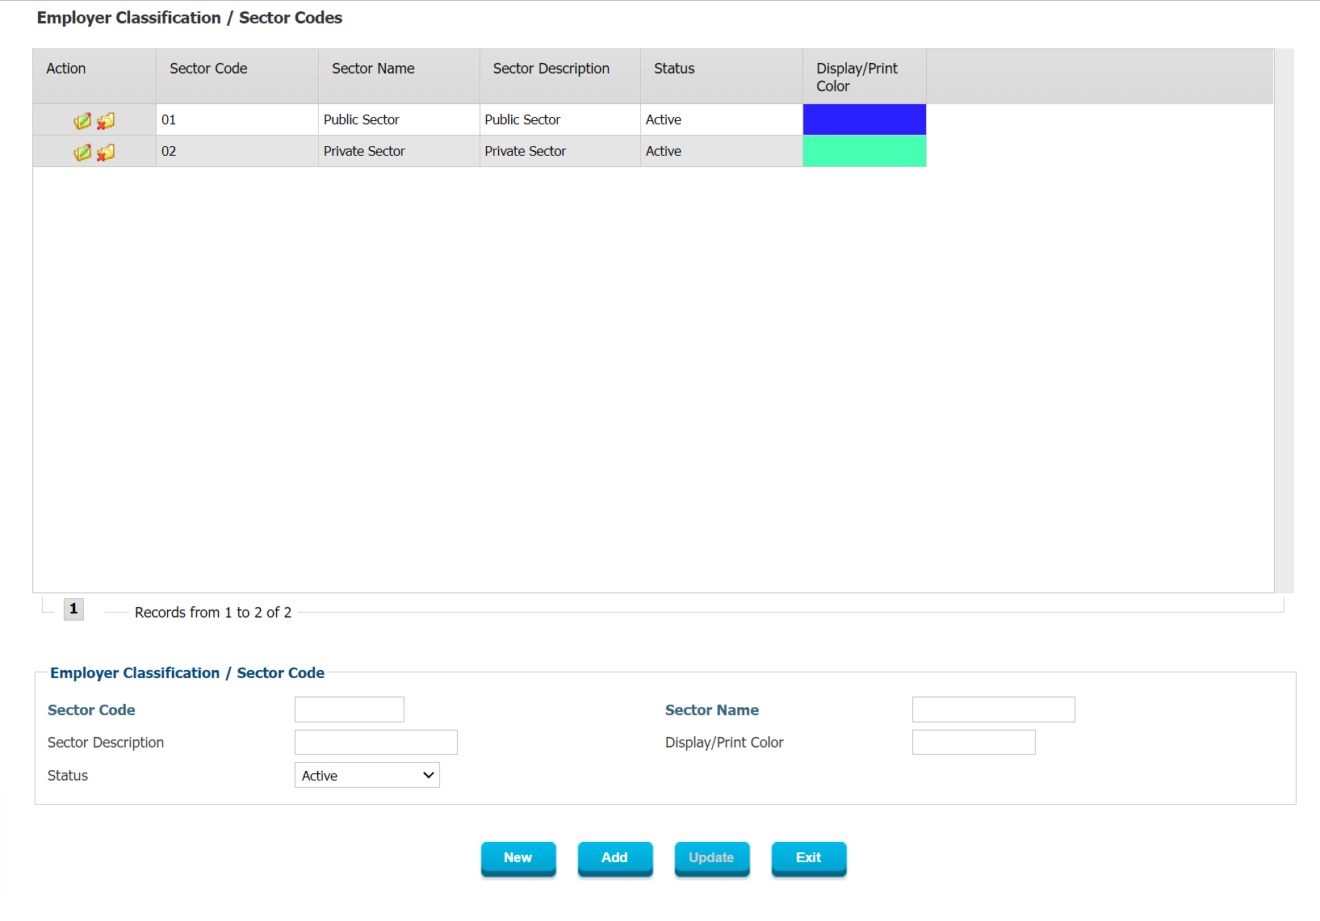1320x921 pixels.
Task: Delete the Private Sector row (code 02)
Action: tap(106, 152)
